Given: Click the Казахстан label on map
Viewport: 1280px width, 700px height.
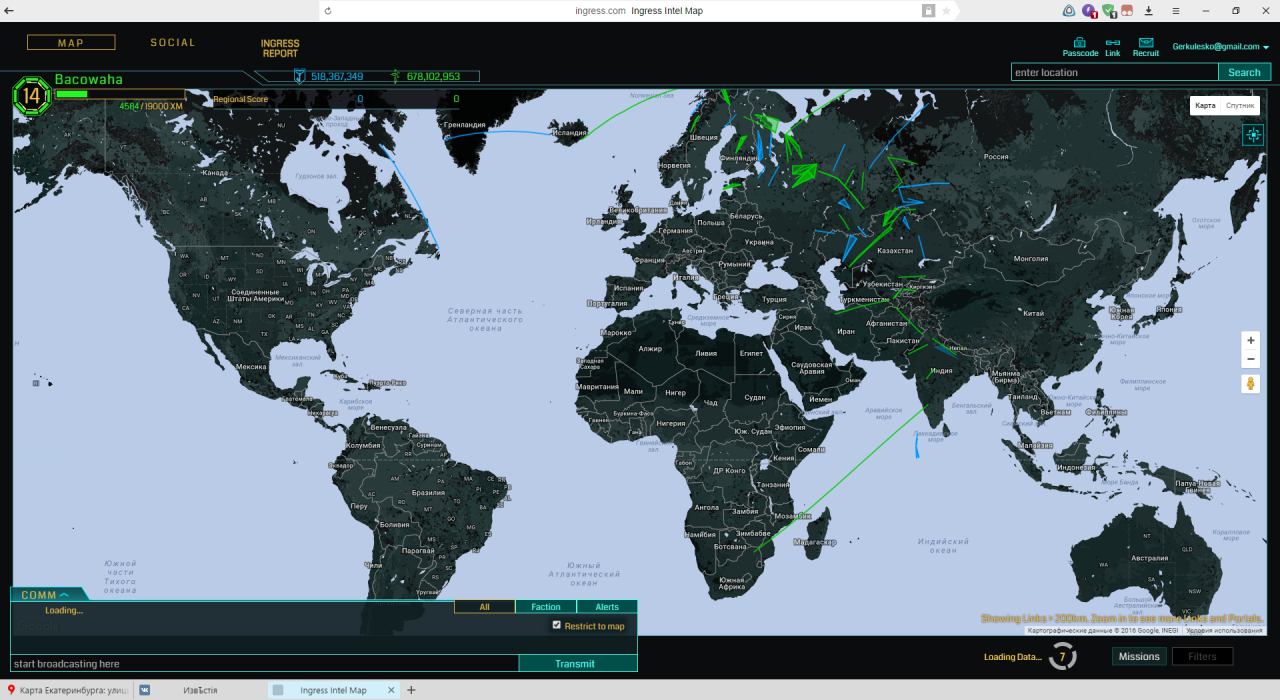Looking at the screenshot, I should (894, 250).
